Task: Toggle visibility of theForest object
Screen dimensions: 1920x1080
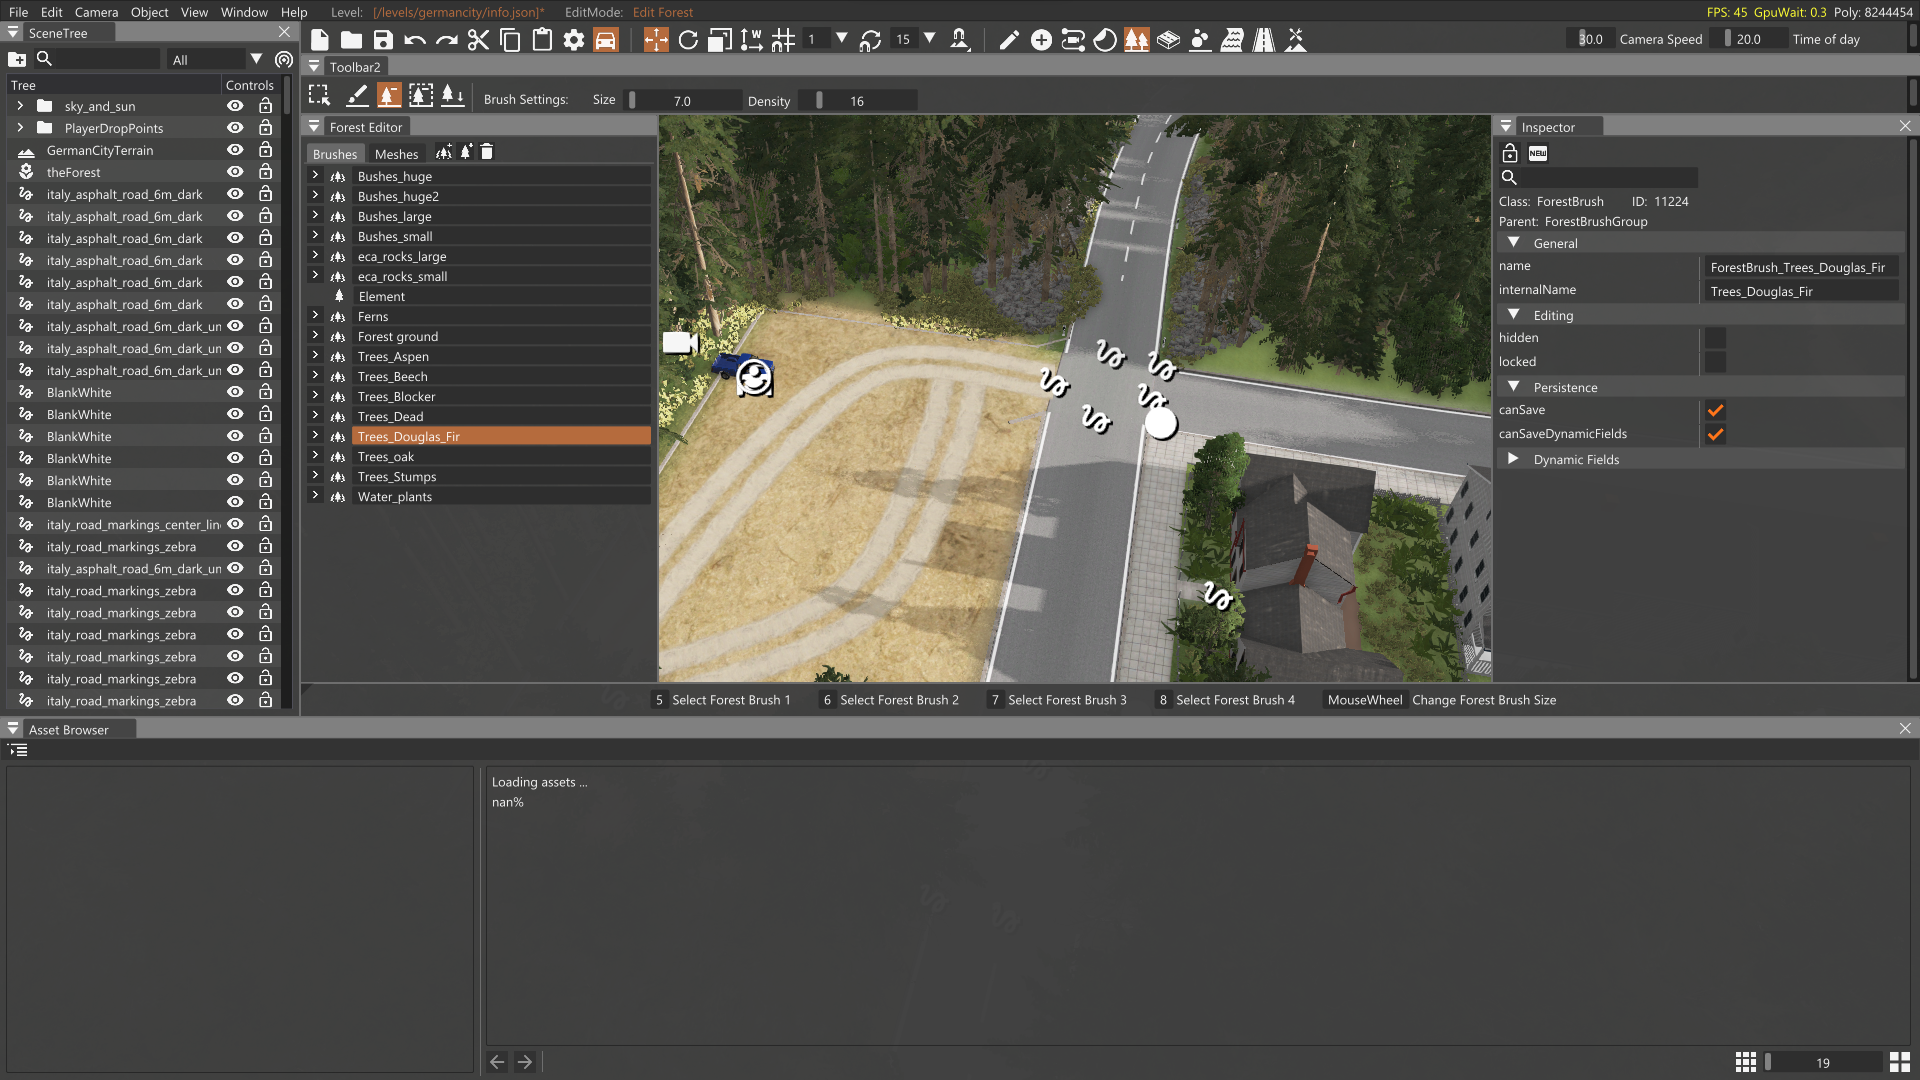Action: click(x=235, y=172)
